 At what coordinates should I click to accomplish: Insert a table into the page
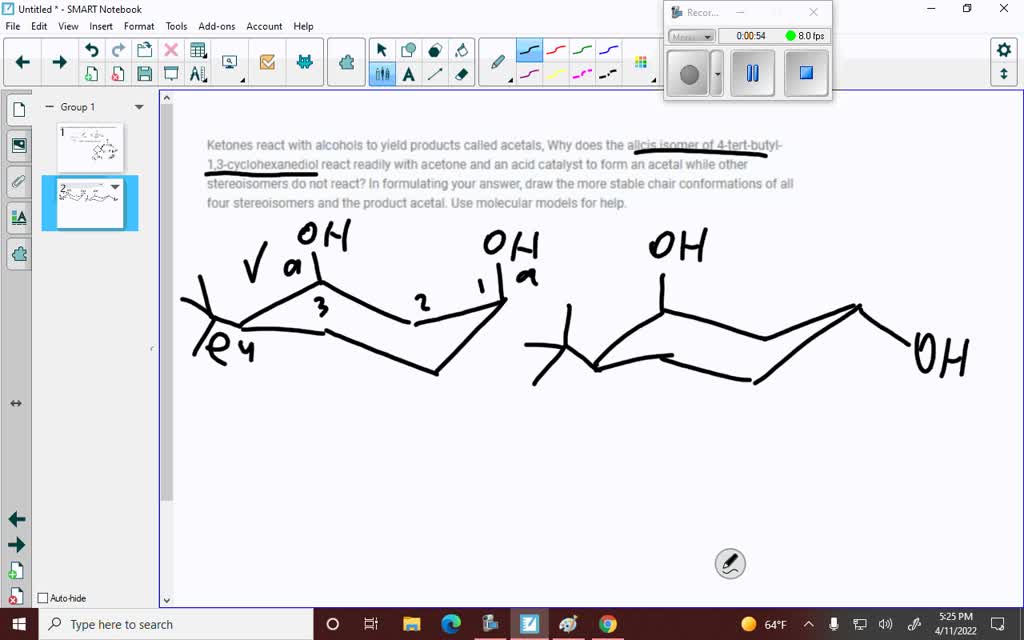[x=199, y=47]
